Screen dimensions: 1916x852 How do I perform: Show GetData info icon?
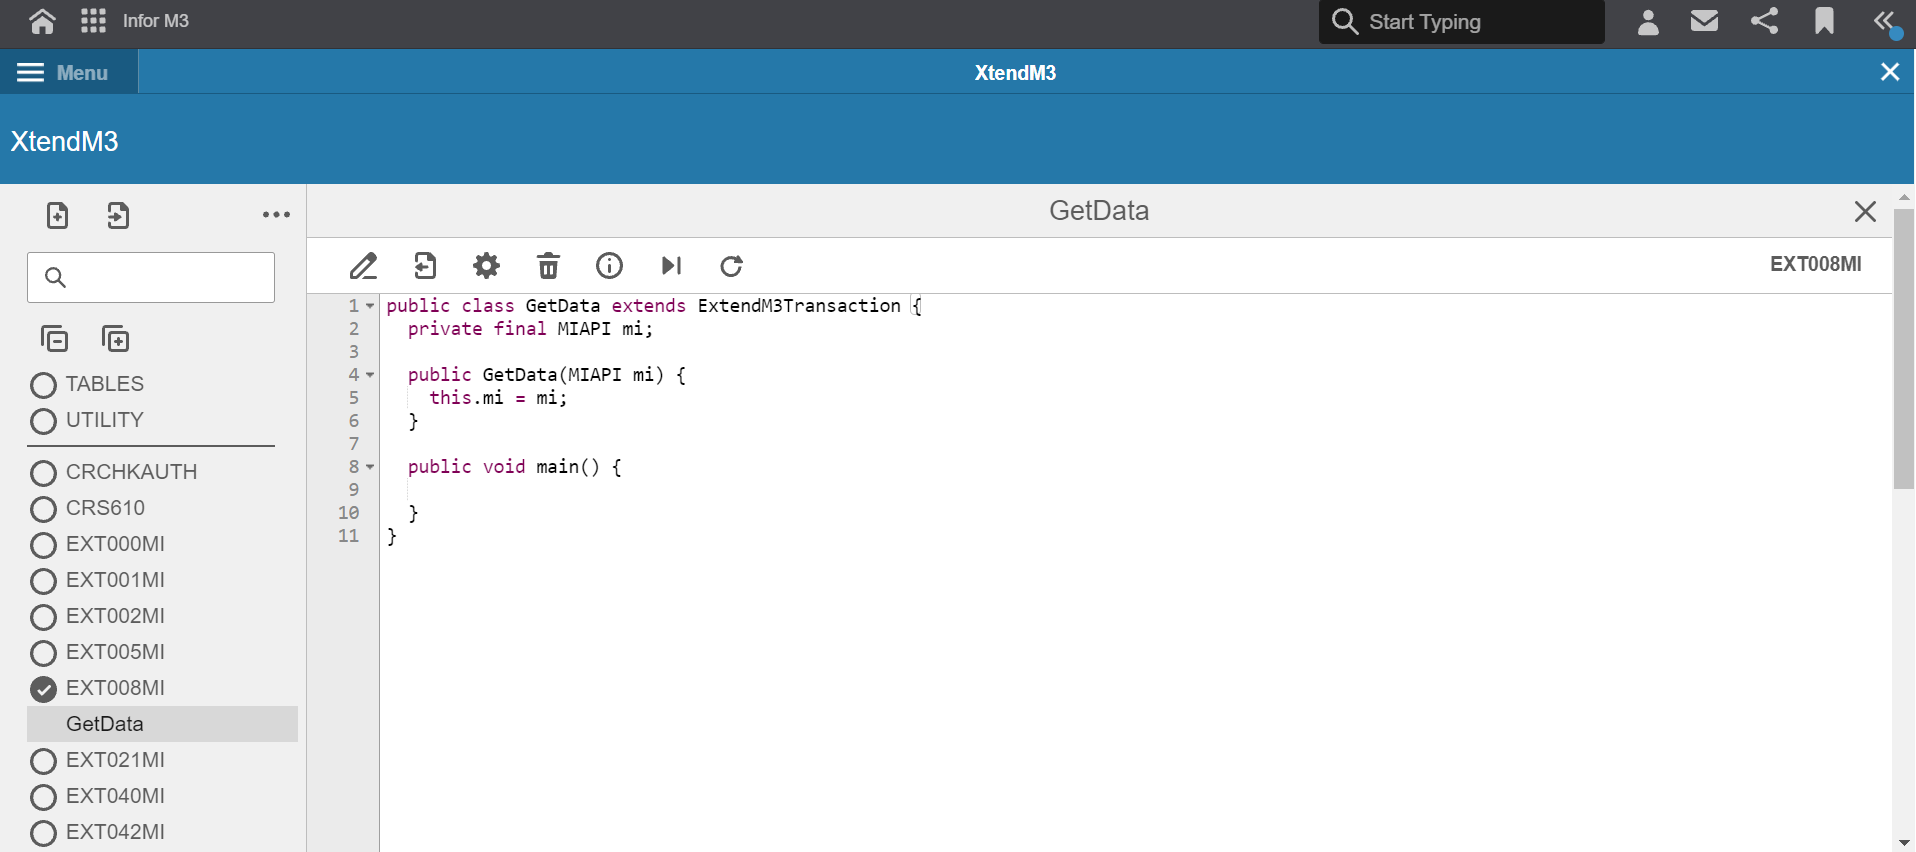(609, 266)
